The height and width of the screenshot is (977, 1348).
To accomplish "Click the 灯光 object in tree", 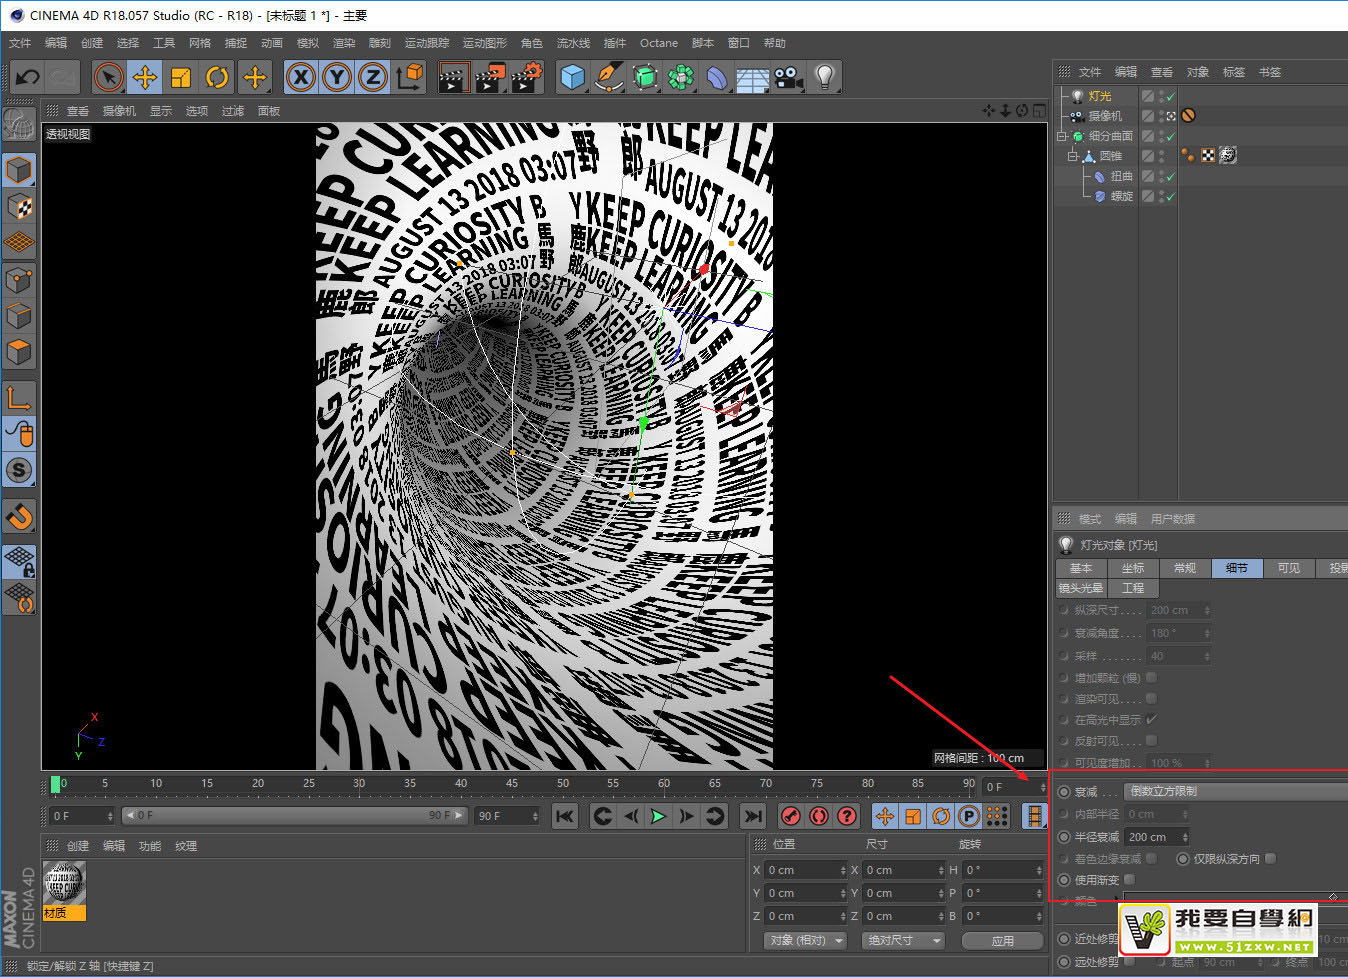I will click(x=1100, y=96).
